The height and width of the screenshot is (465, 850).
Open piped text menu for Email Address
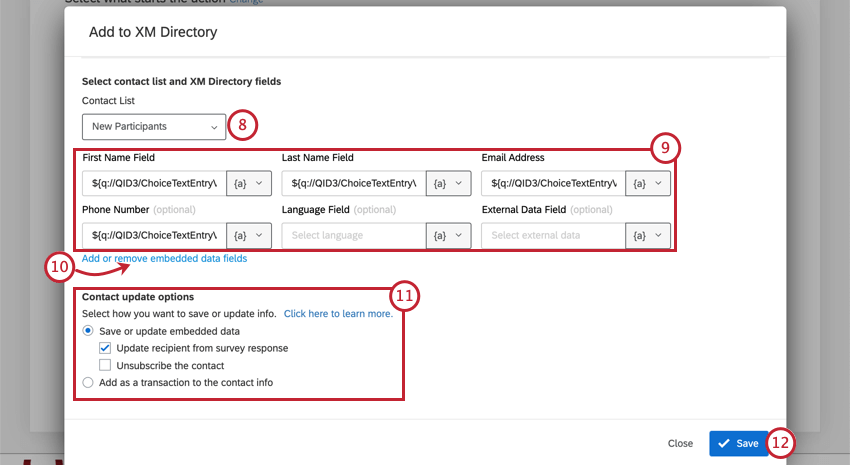(648, 183)
